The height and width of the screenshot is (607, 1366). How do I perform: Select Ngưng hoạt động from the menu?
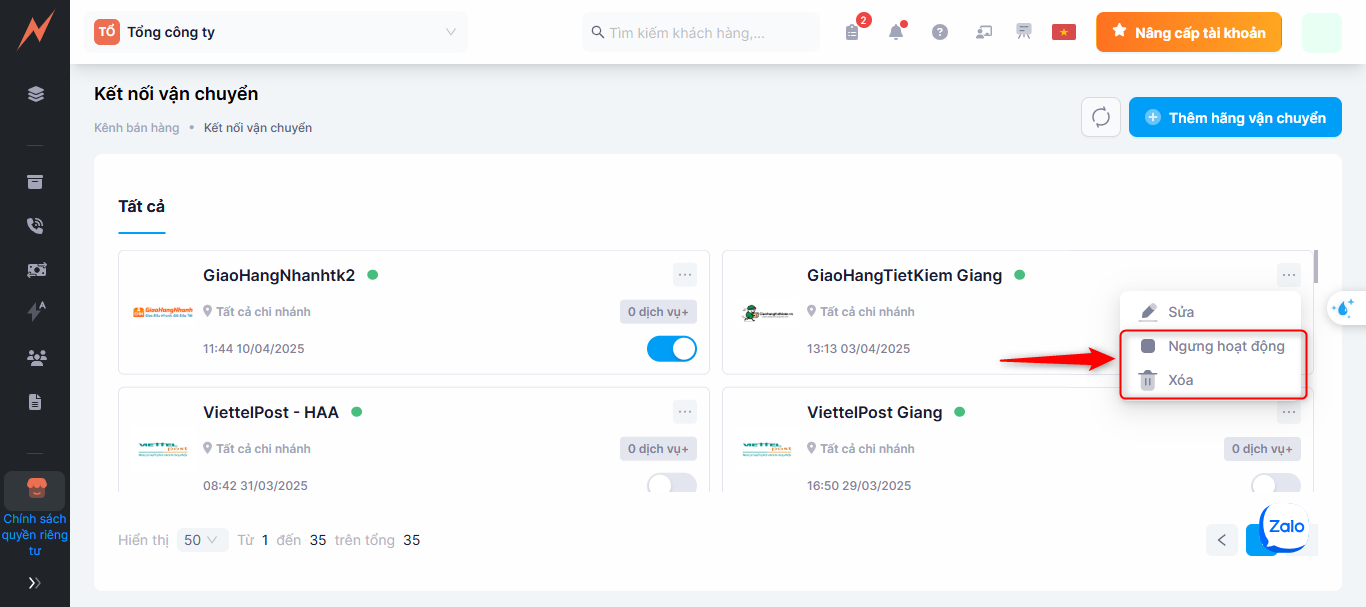click(1225, 346)
